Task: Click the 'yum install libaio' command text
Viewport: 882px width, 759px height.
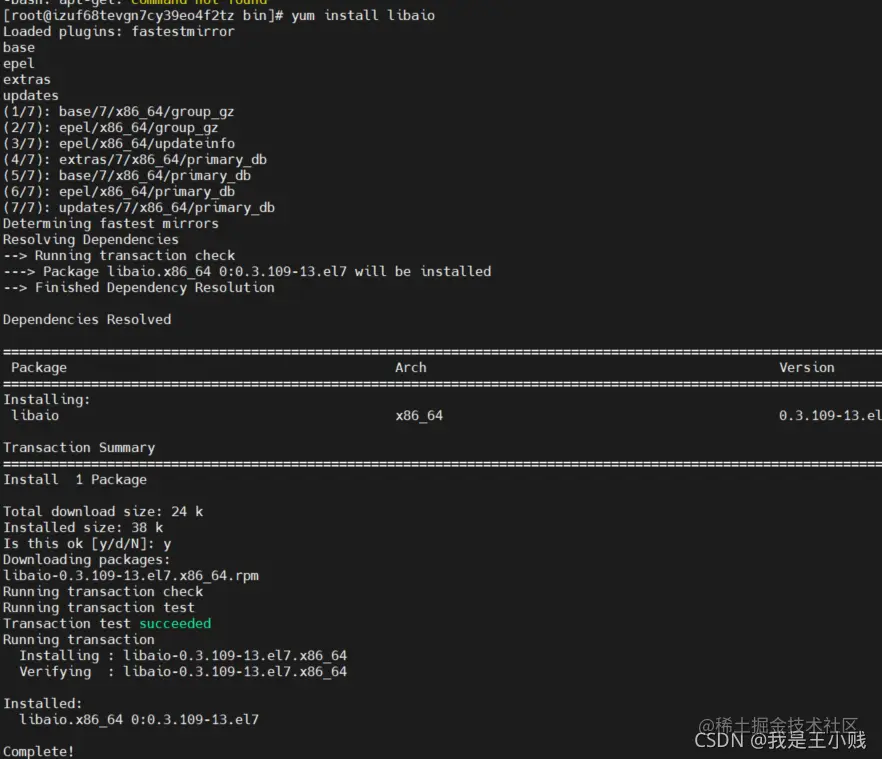Action: tap(363, 16)
